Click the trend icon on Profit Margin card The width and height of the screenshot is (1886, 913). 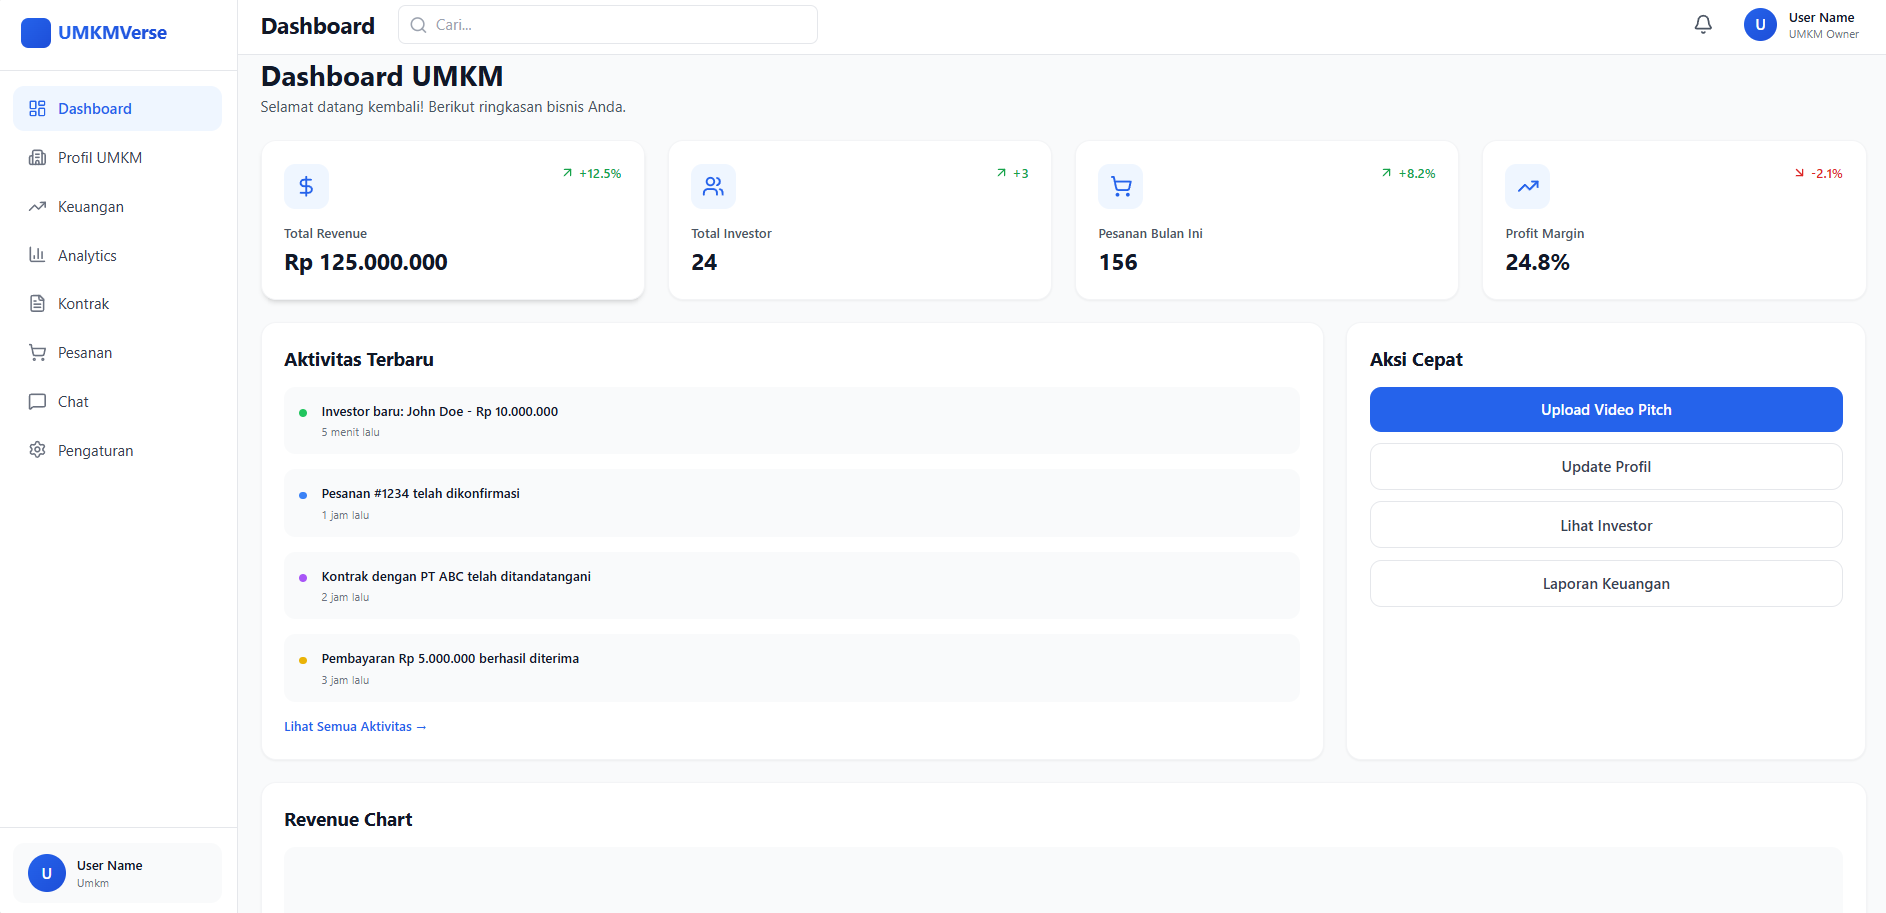[x=1528, y=186]
